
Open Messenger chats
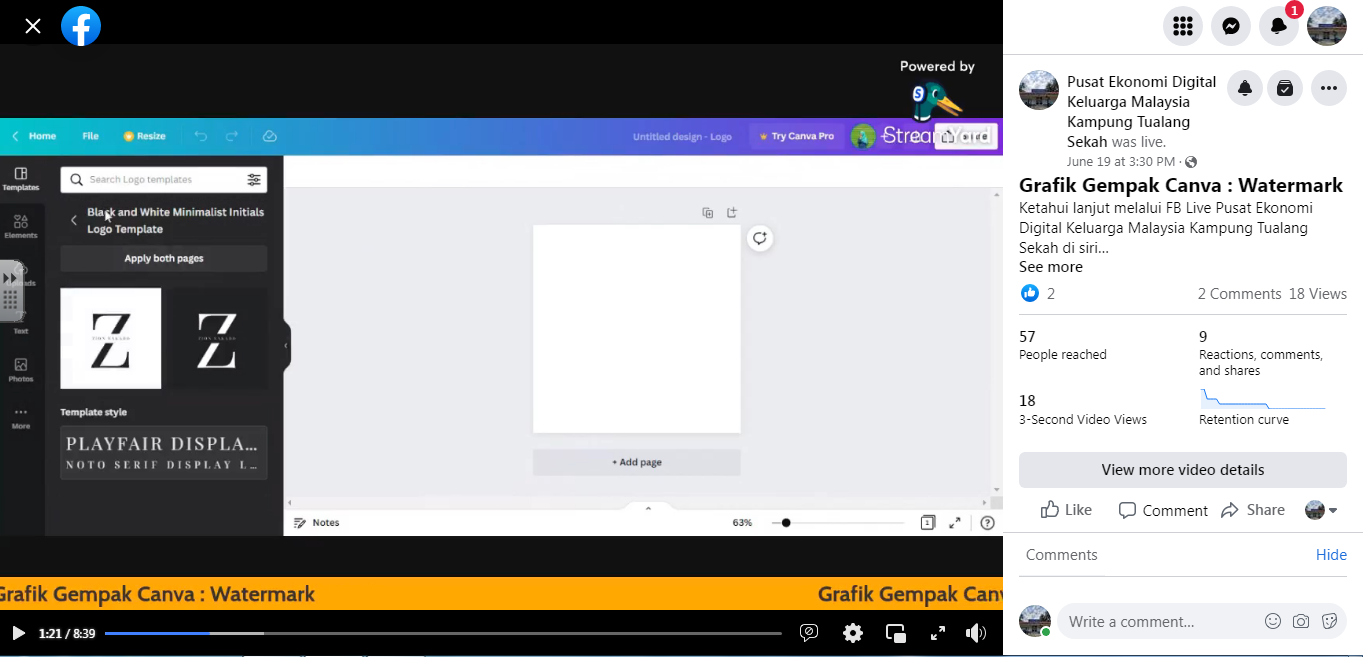click(1231, 26)
